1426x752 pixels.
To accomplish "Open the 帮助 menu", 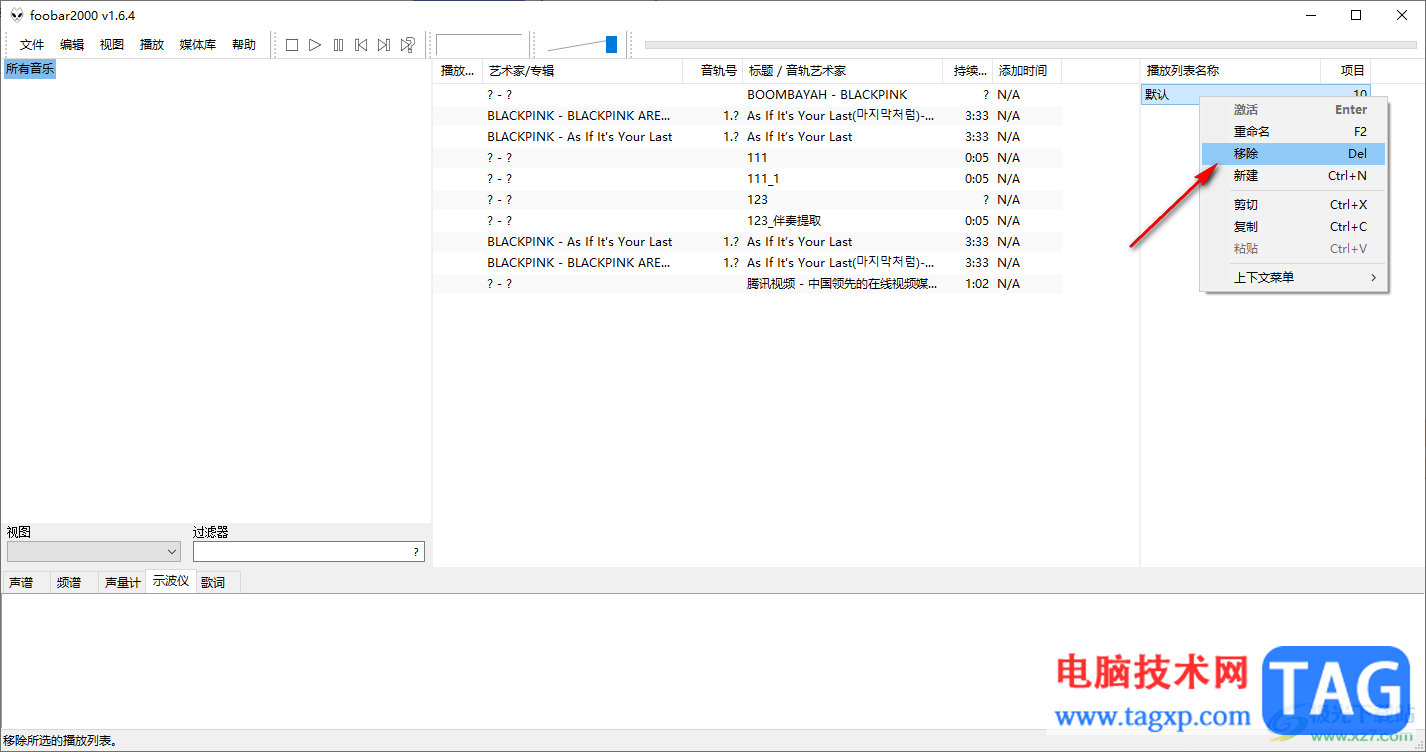I will coord(244,45).
